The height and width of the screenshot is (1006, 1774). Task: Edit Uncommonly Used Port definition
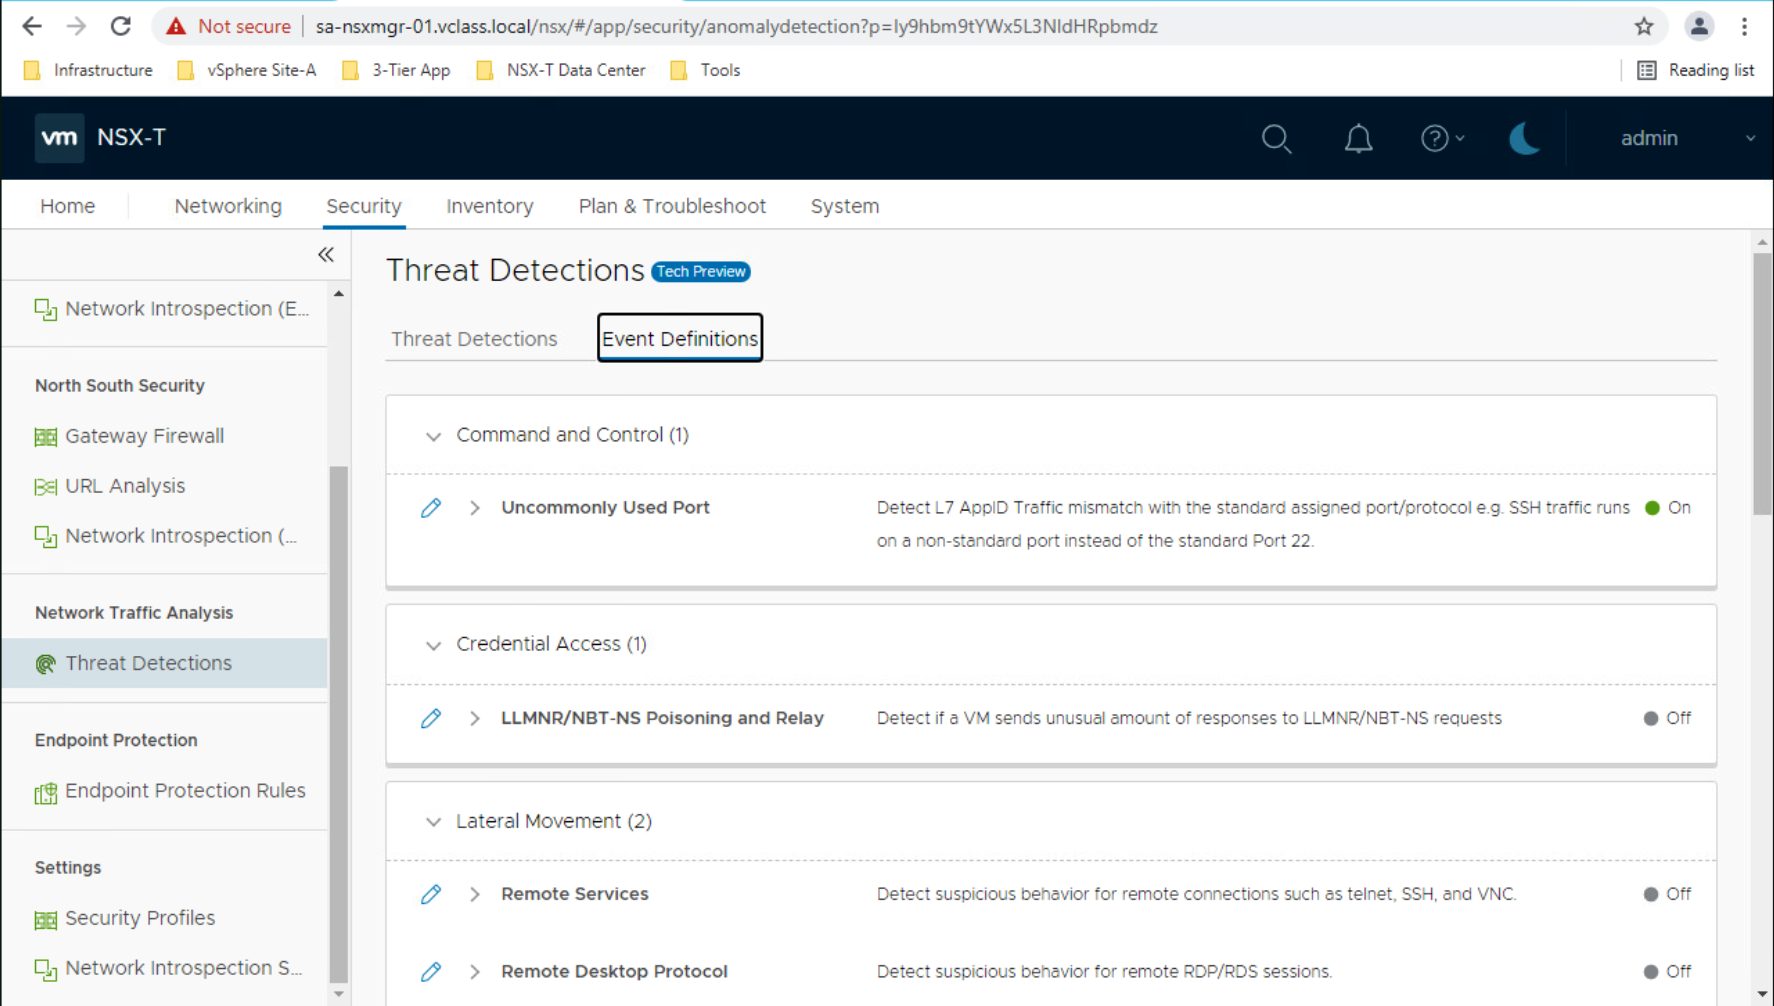[x=431, y=508]
